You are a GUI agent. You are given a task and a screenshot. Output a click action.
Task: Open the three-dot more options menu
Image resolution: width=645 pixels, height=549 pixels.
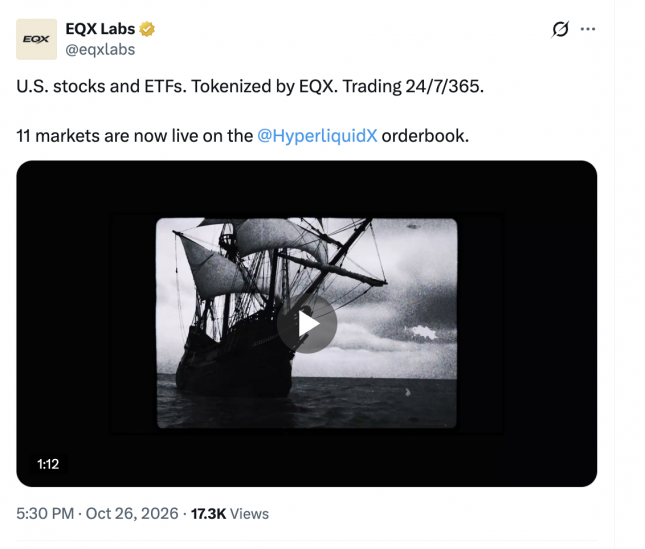pyautogui.click(x=588, y=29)
